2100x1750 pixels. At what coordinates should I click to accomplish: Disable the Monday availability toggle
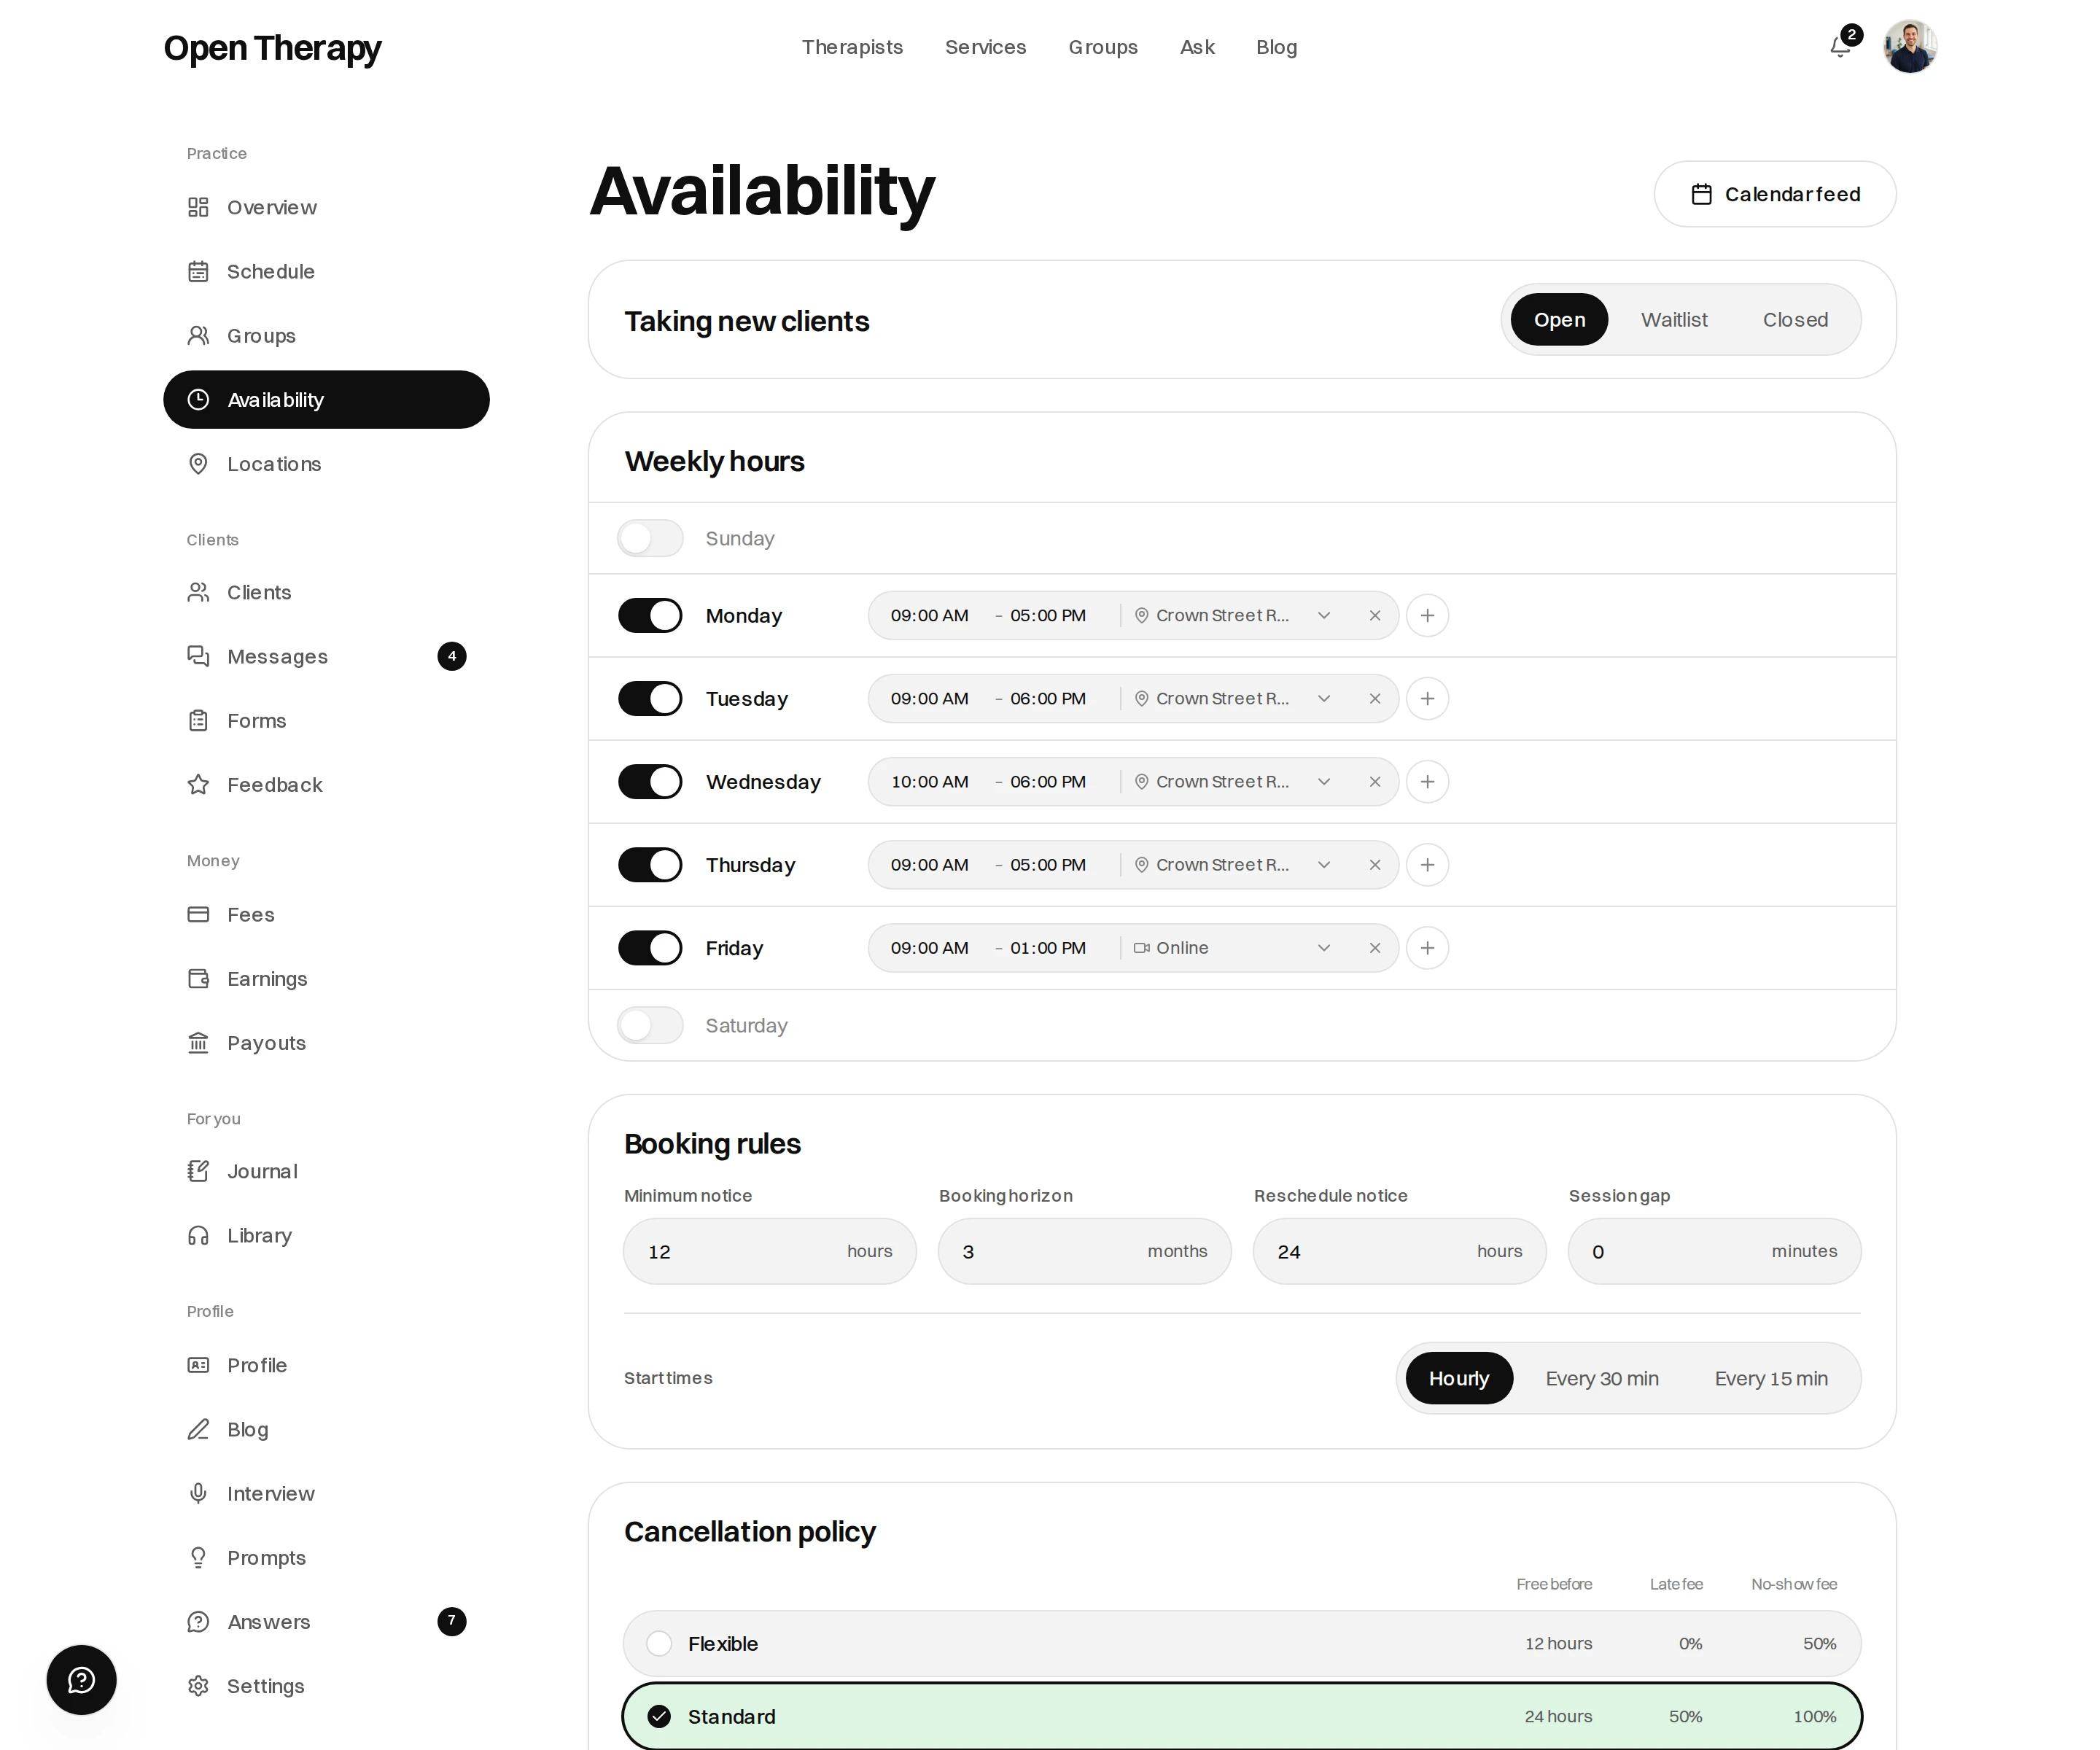(x=650, y=615)
